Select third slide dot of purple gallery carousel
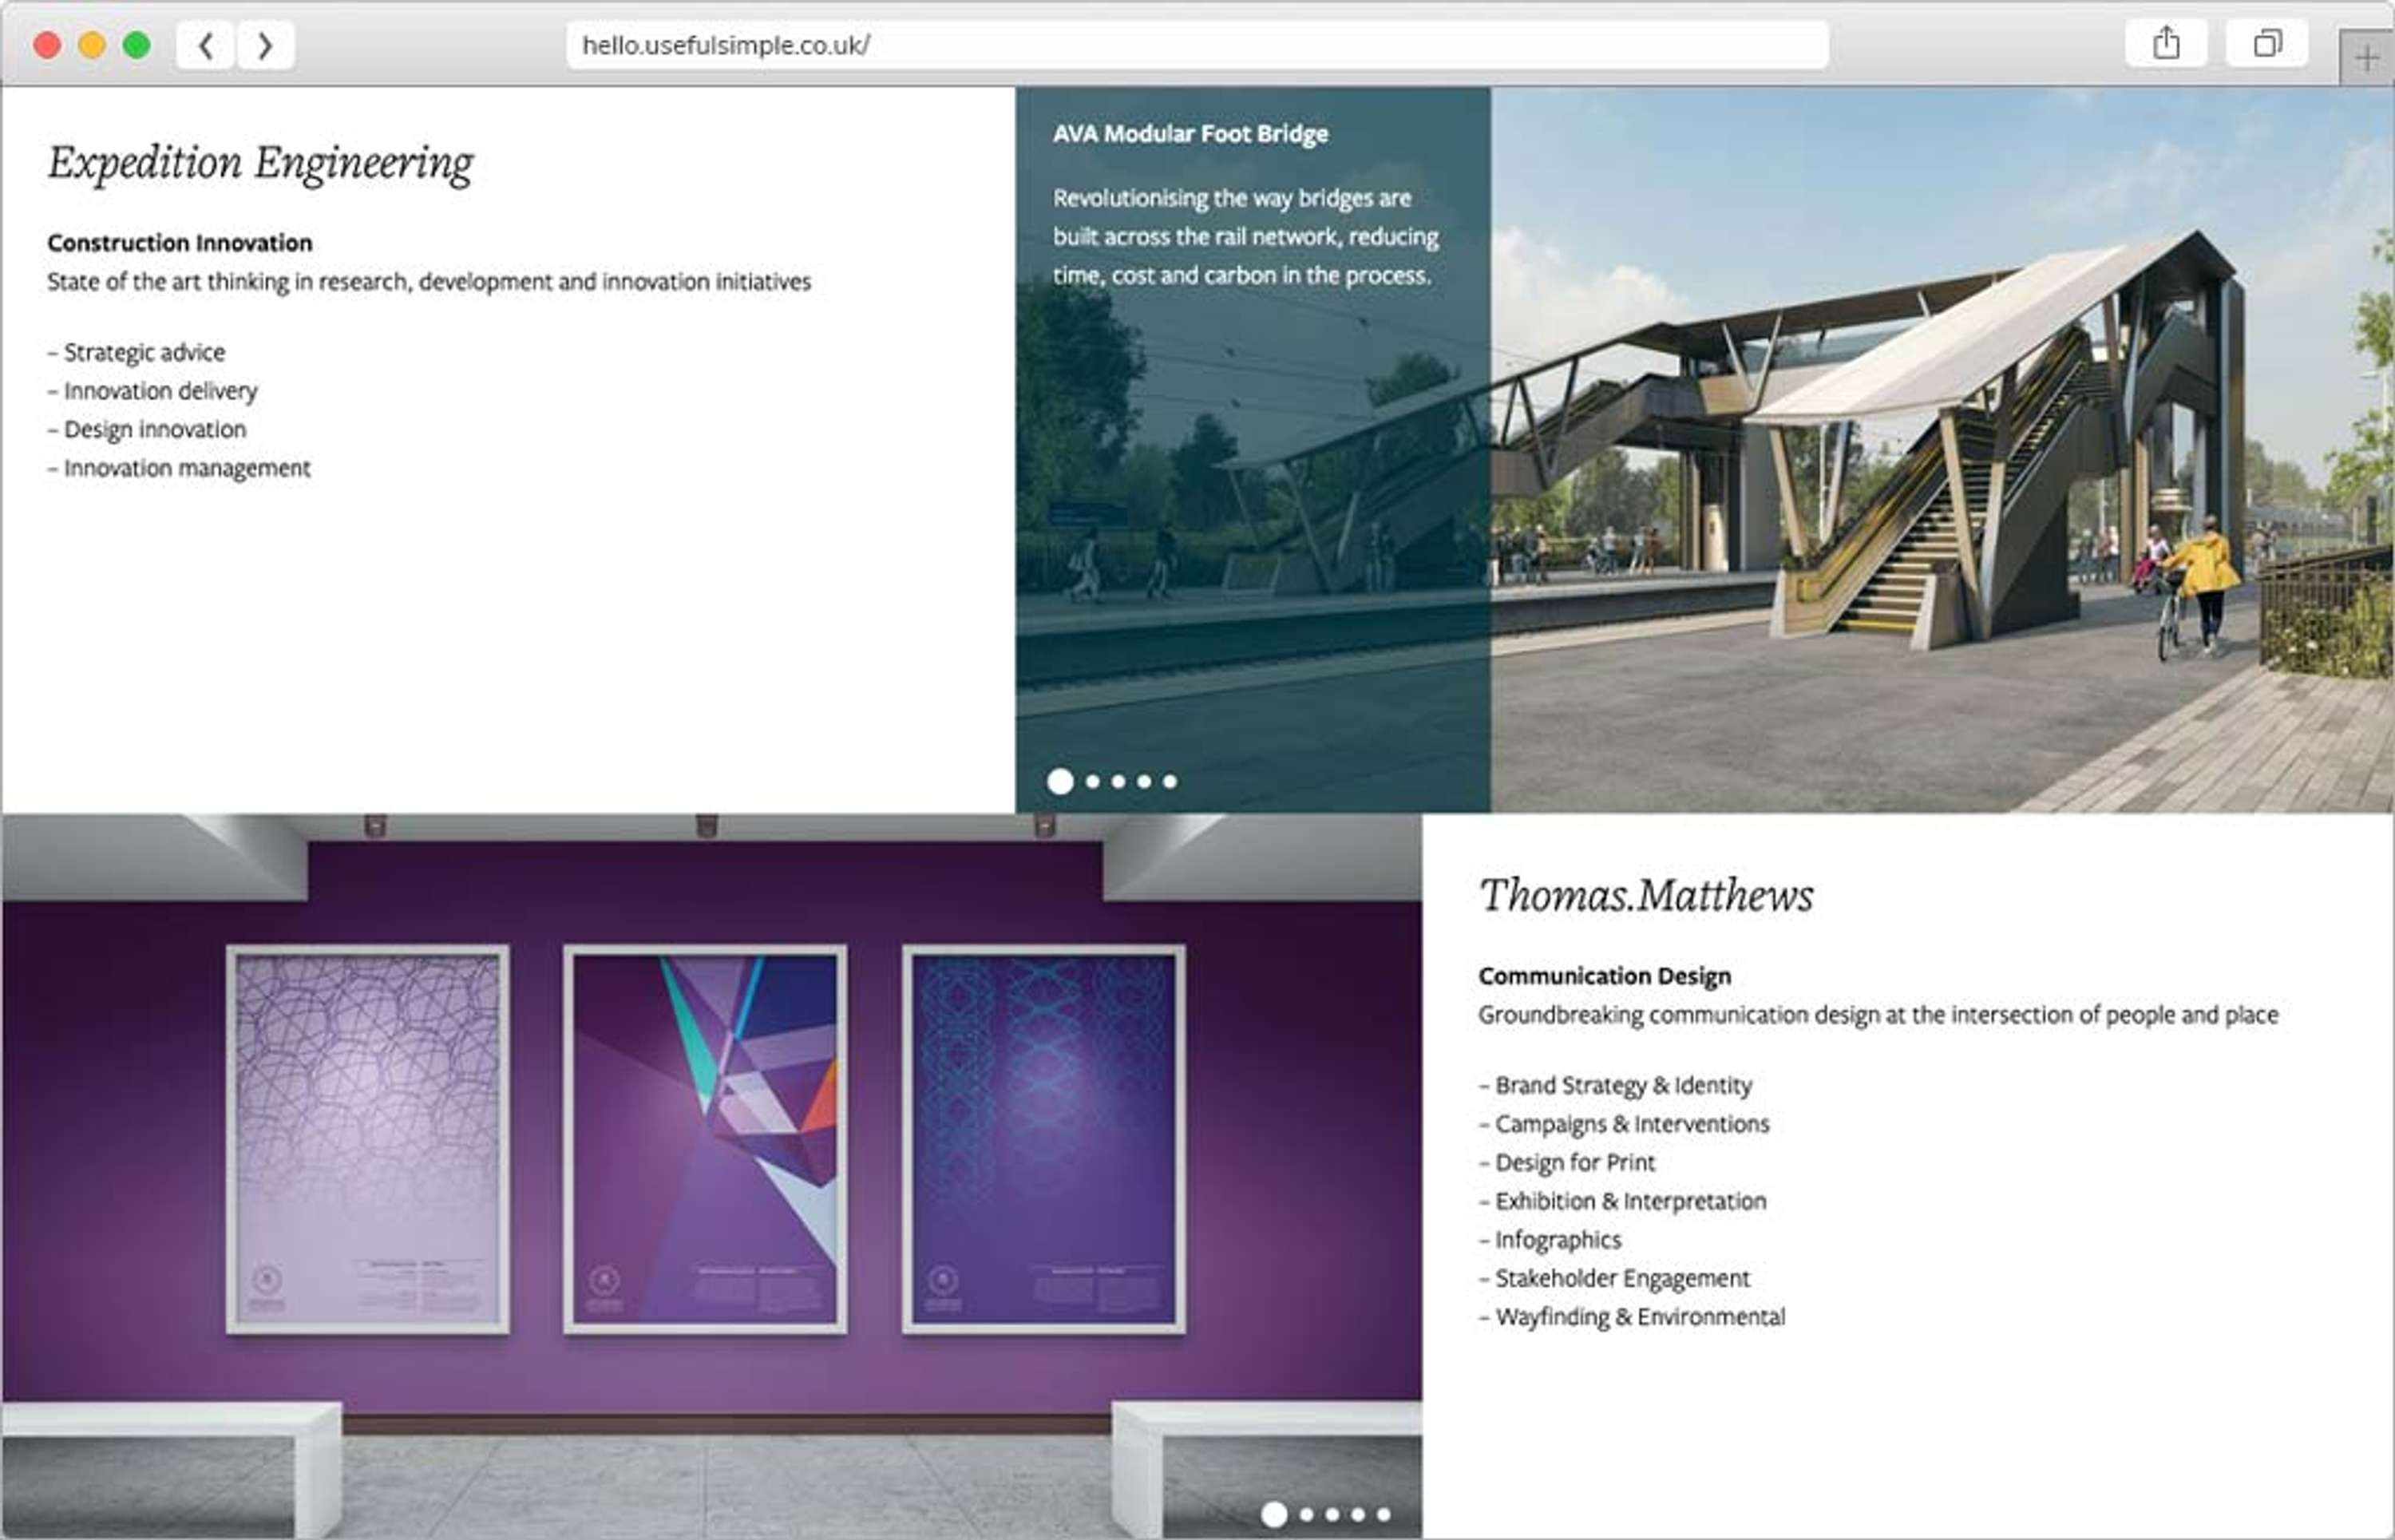The image size is (2395, 1540). 1333,1515
